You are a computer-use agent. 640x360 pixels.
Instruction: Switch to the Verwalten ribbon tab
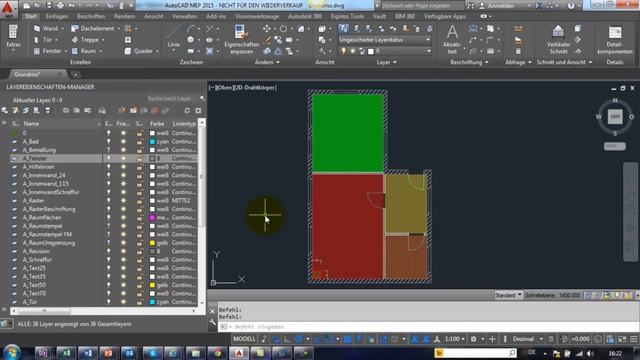tap(184, 16)
